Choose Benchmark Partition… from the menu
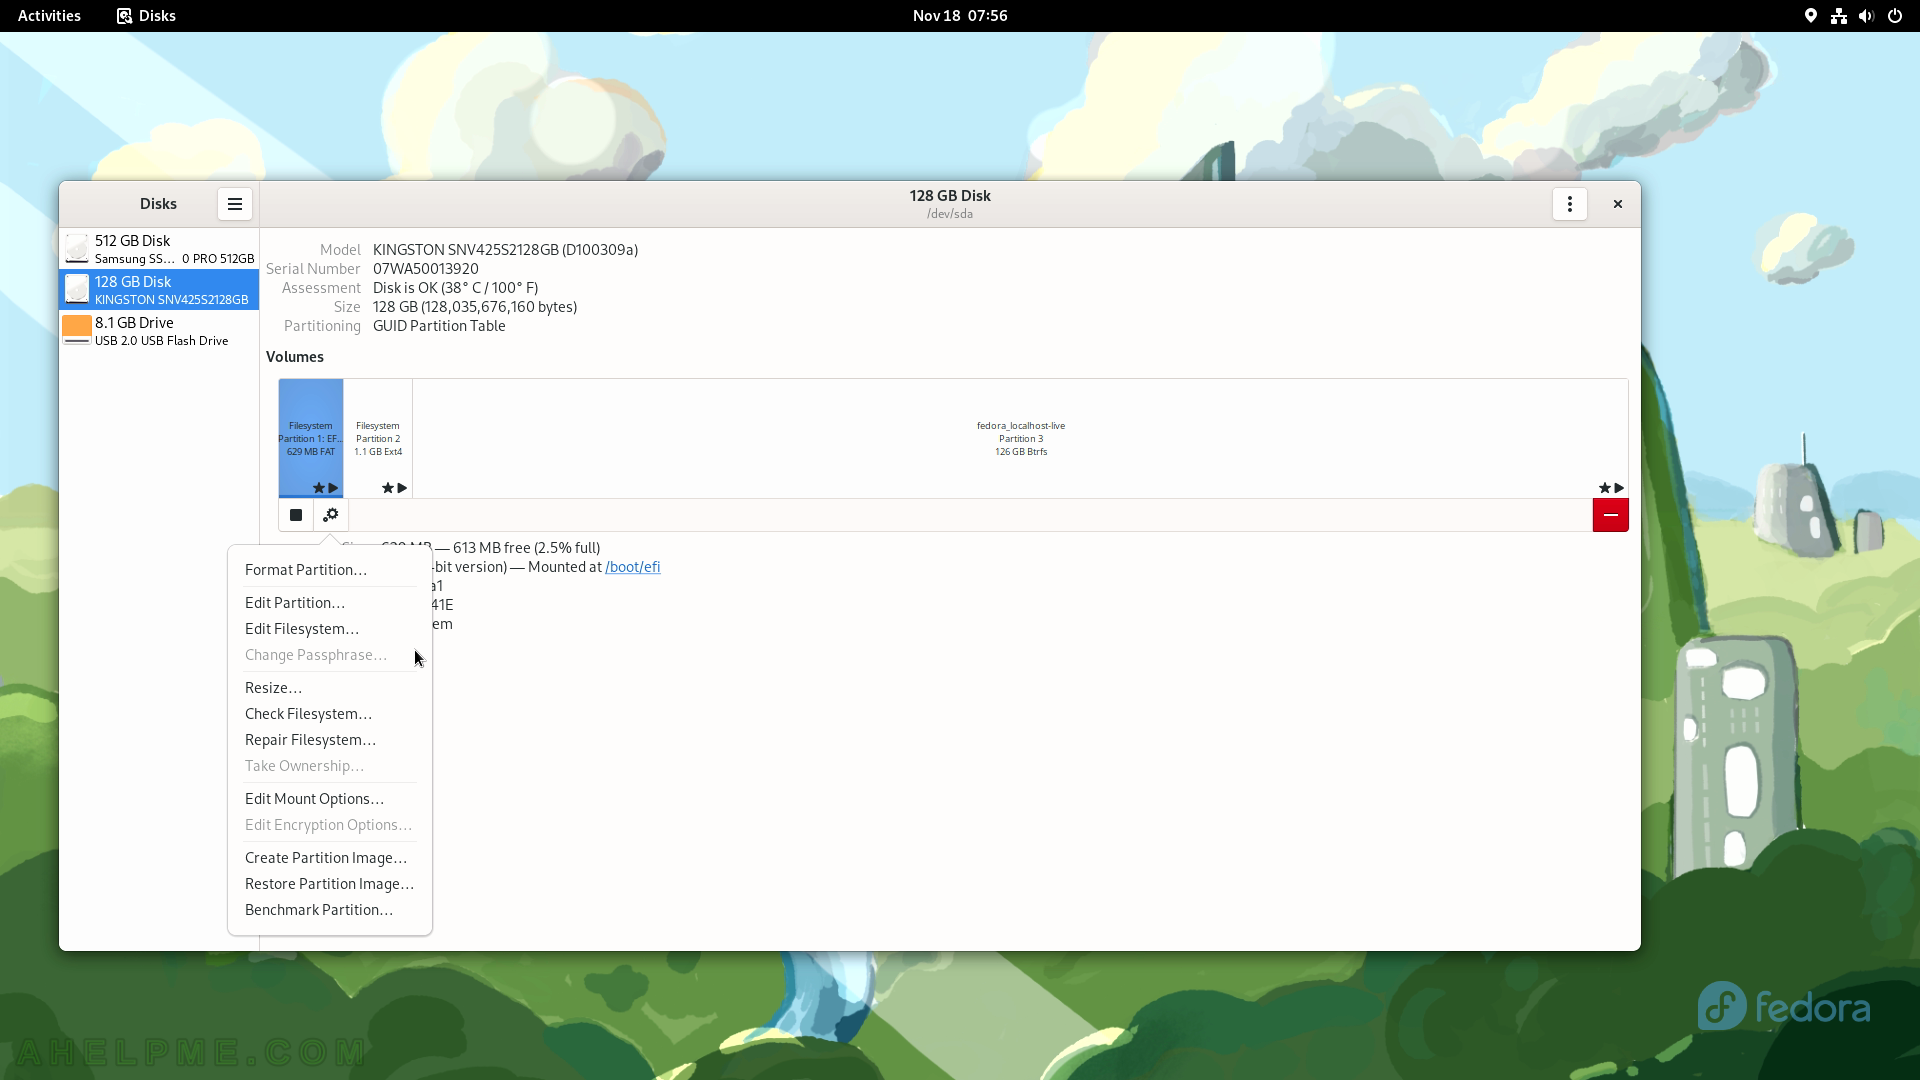 point(330,910)
